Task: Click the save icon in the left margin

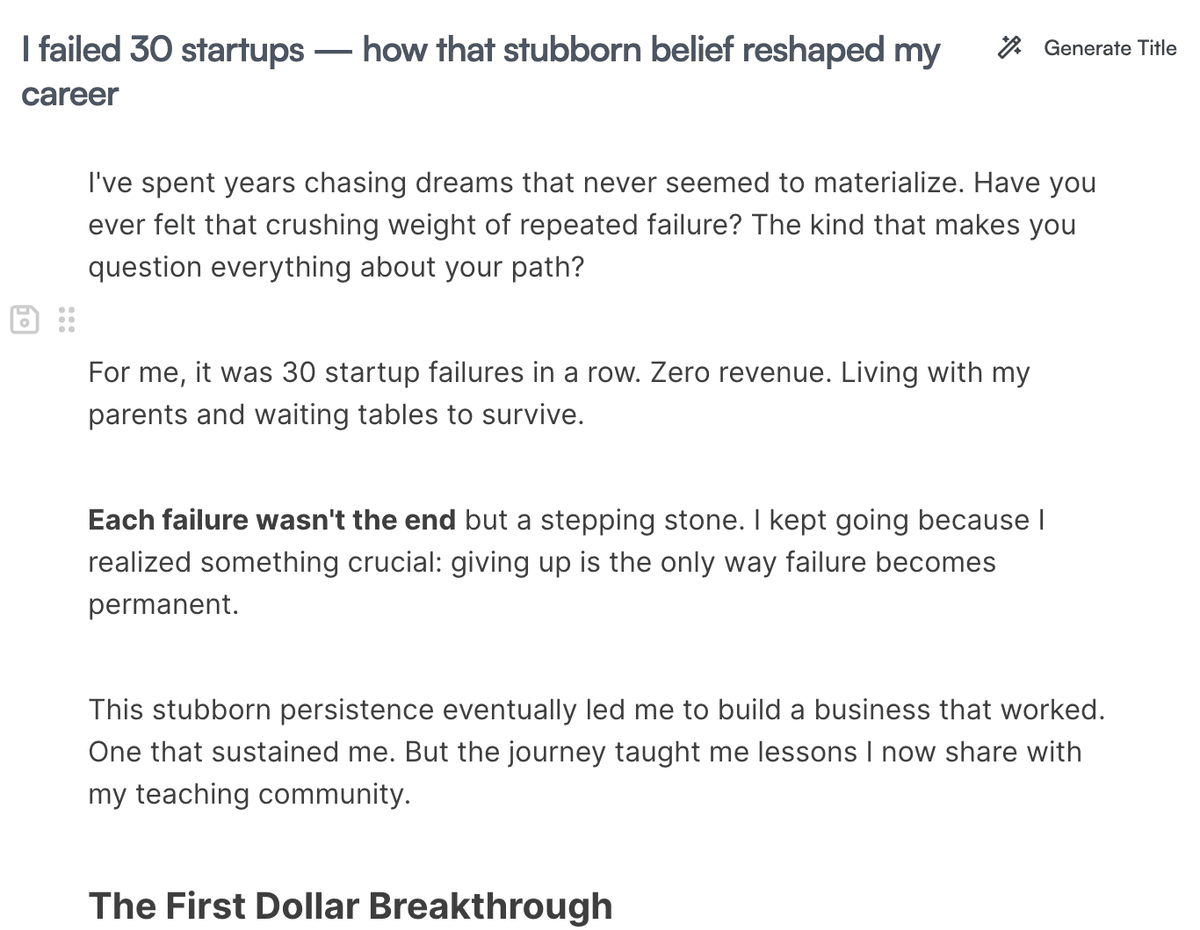Action: [23, 319]
